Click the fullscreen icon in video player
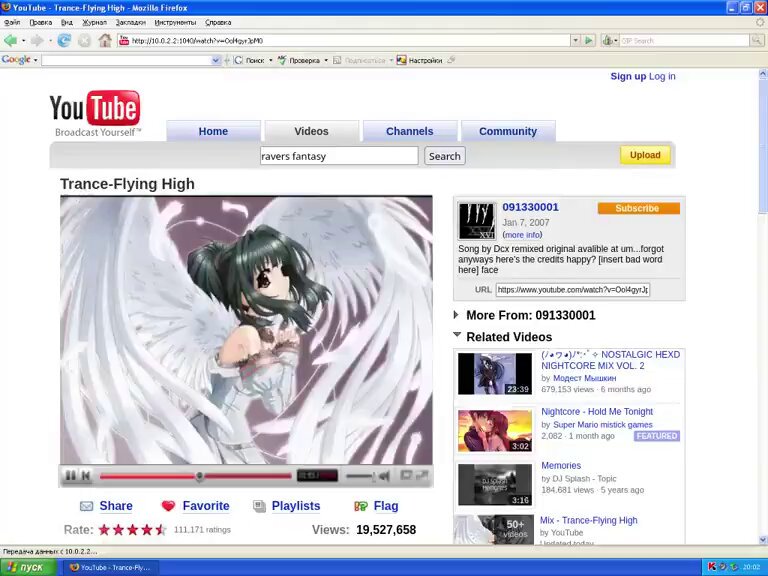This screenshot has width=768, height=576. coord(422,476)
